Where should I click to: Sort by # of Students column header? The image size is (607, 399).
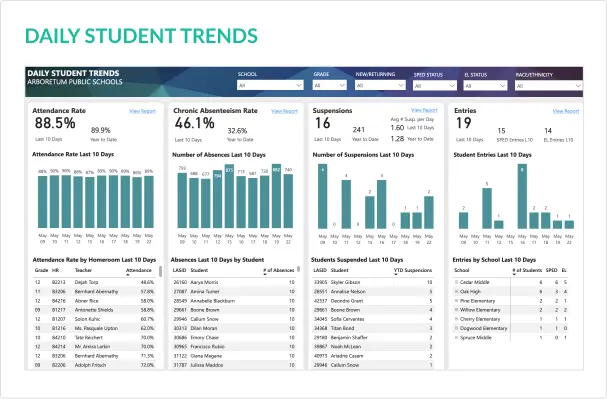(x=527, y=271)
